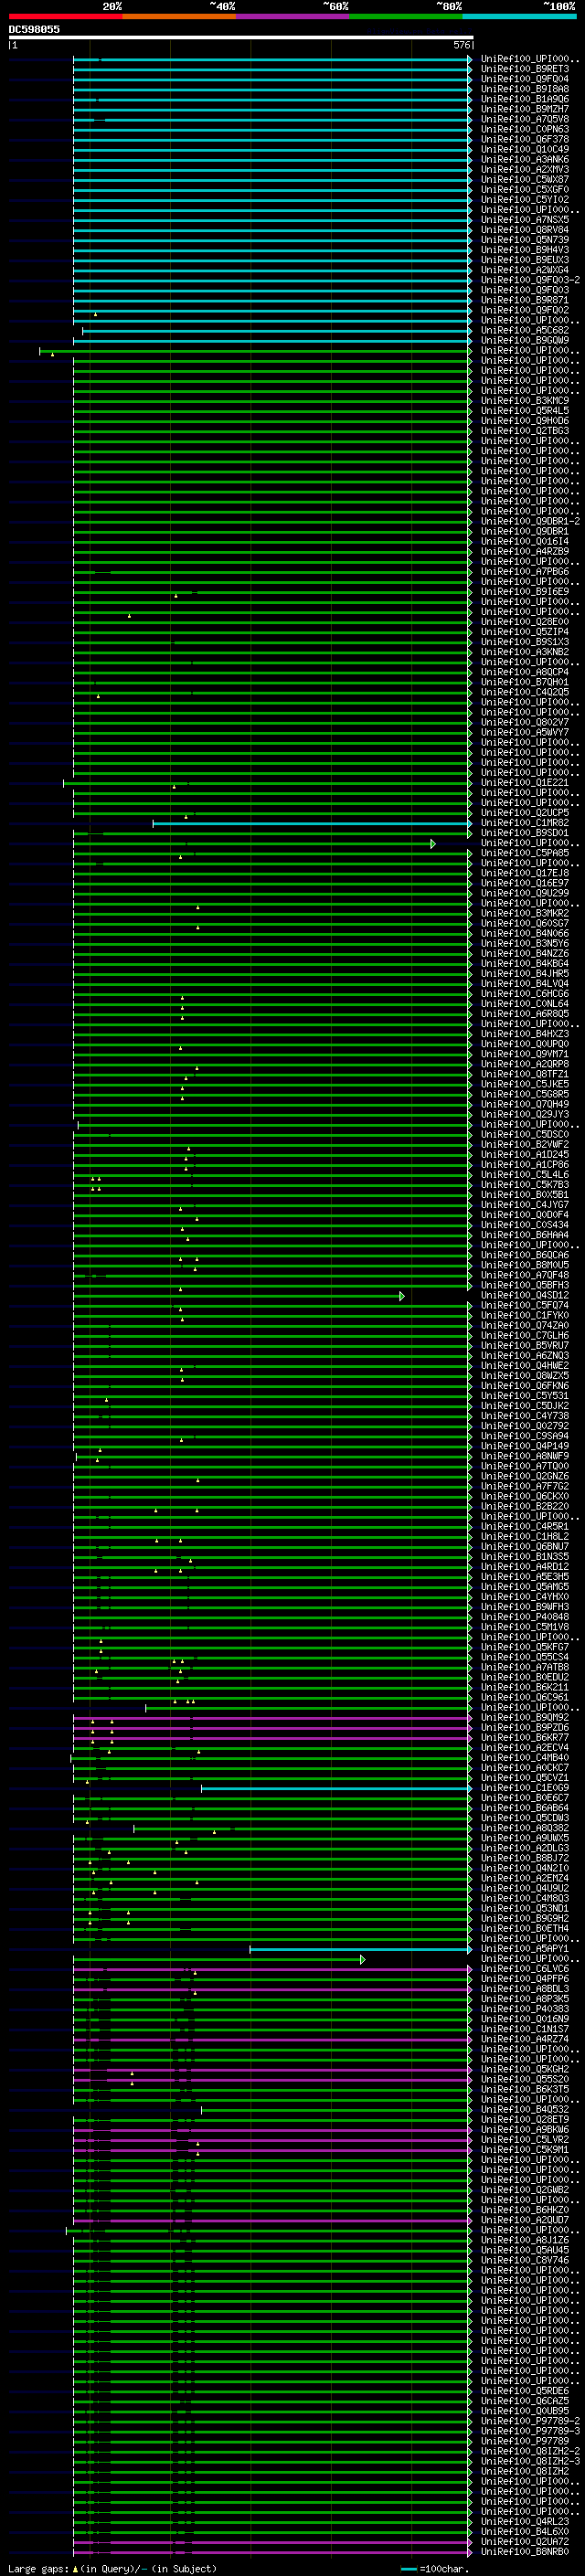
Task: Select hit UniRef100_Q10C49
Action: click(525, 149)
